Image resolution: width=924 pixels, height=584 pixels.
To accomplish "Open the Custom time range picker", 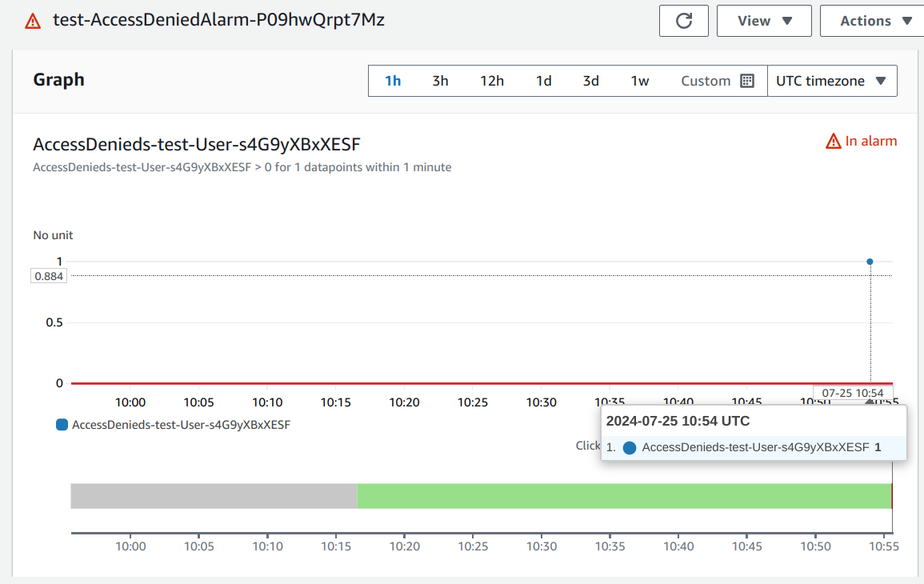I will coord(706,81).
